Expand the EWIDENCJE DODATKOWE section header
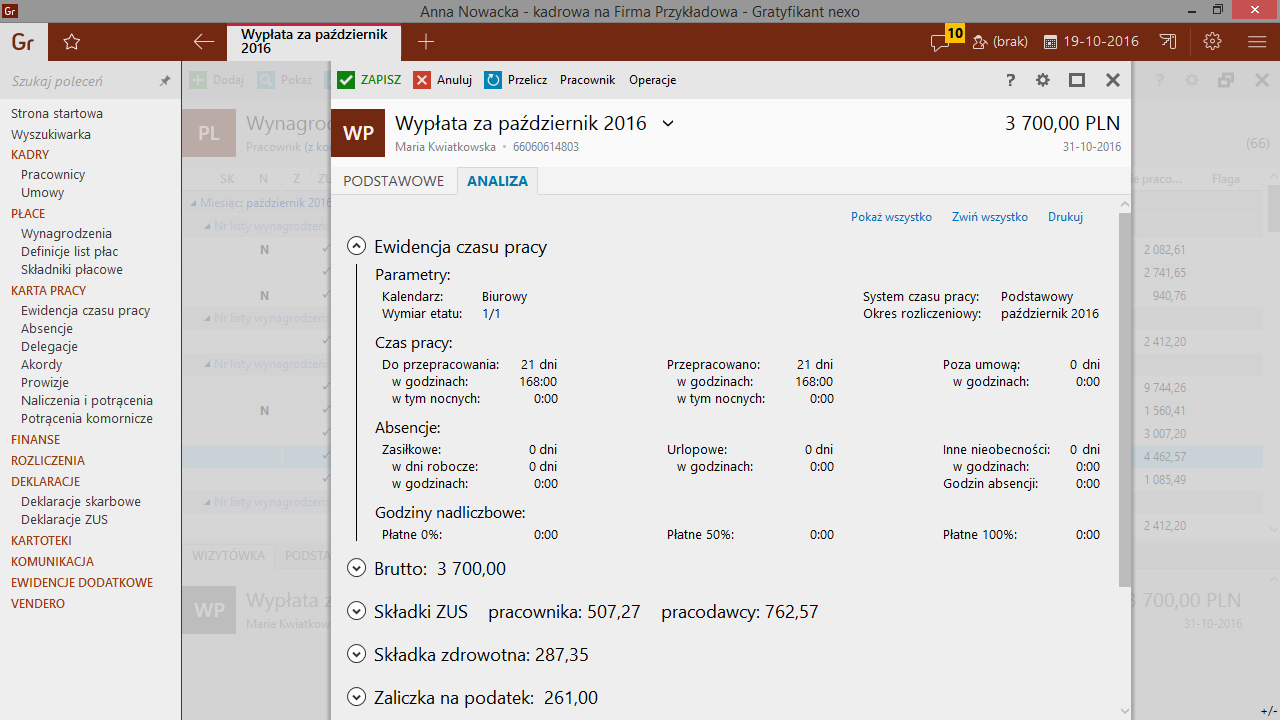 82,582
